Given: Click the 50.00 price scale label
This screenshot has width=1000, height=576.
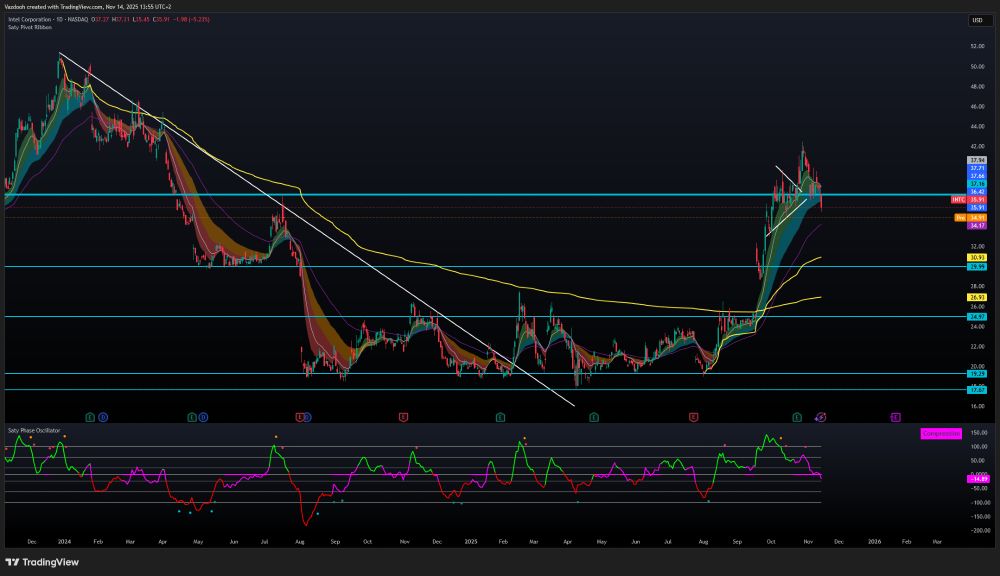Looking at the screenshot, I should [977, 66].
